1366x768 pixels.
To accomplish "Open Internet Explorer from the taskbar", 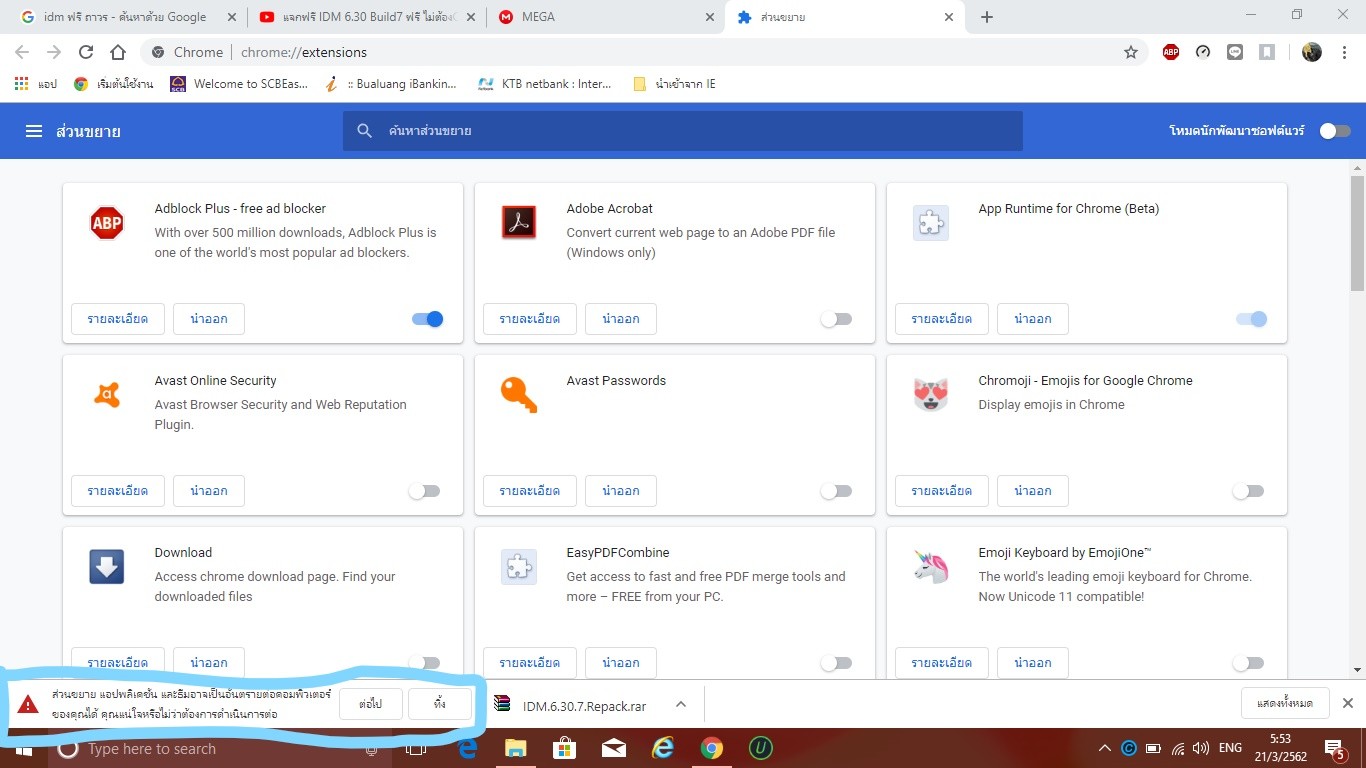I will (x=662, y=748).
